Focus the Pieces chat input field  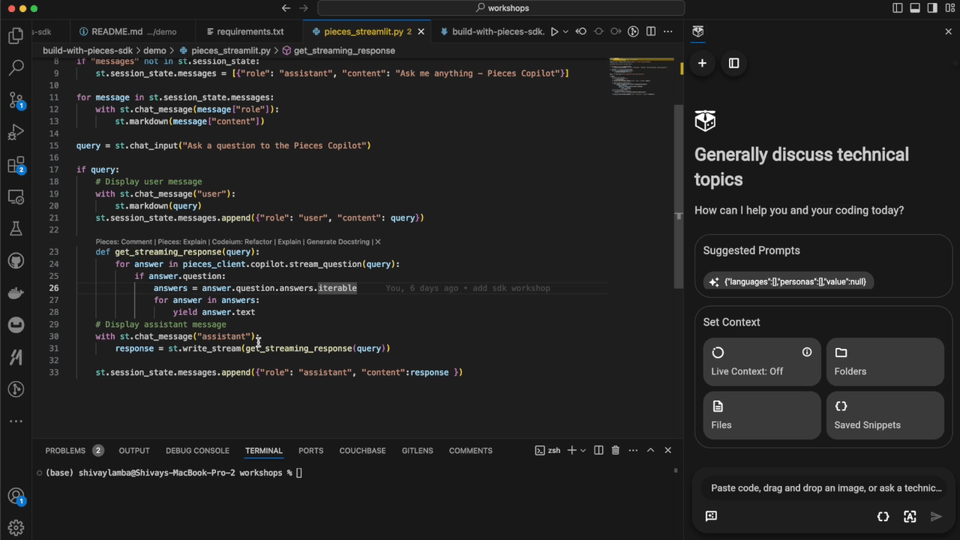(824, 488)
